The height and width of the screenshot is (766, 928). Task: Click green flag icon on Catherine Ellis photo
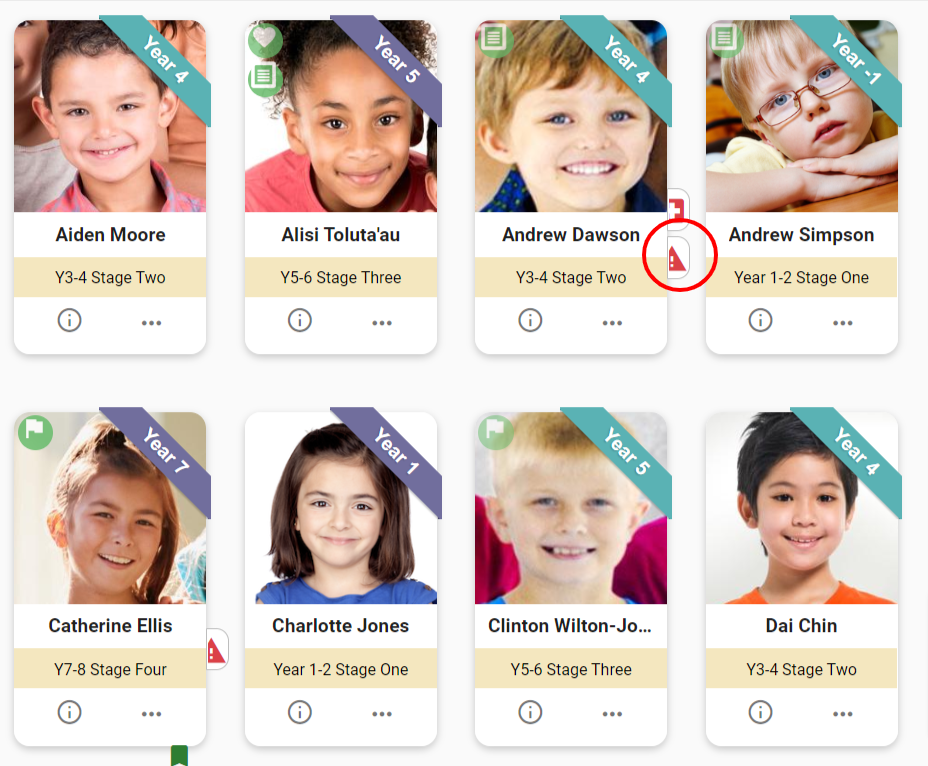pos(35,430)
